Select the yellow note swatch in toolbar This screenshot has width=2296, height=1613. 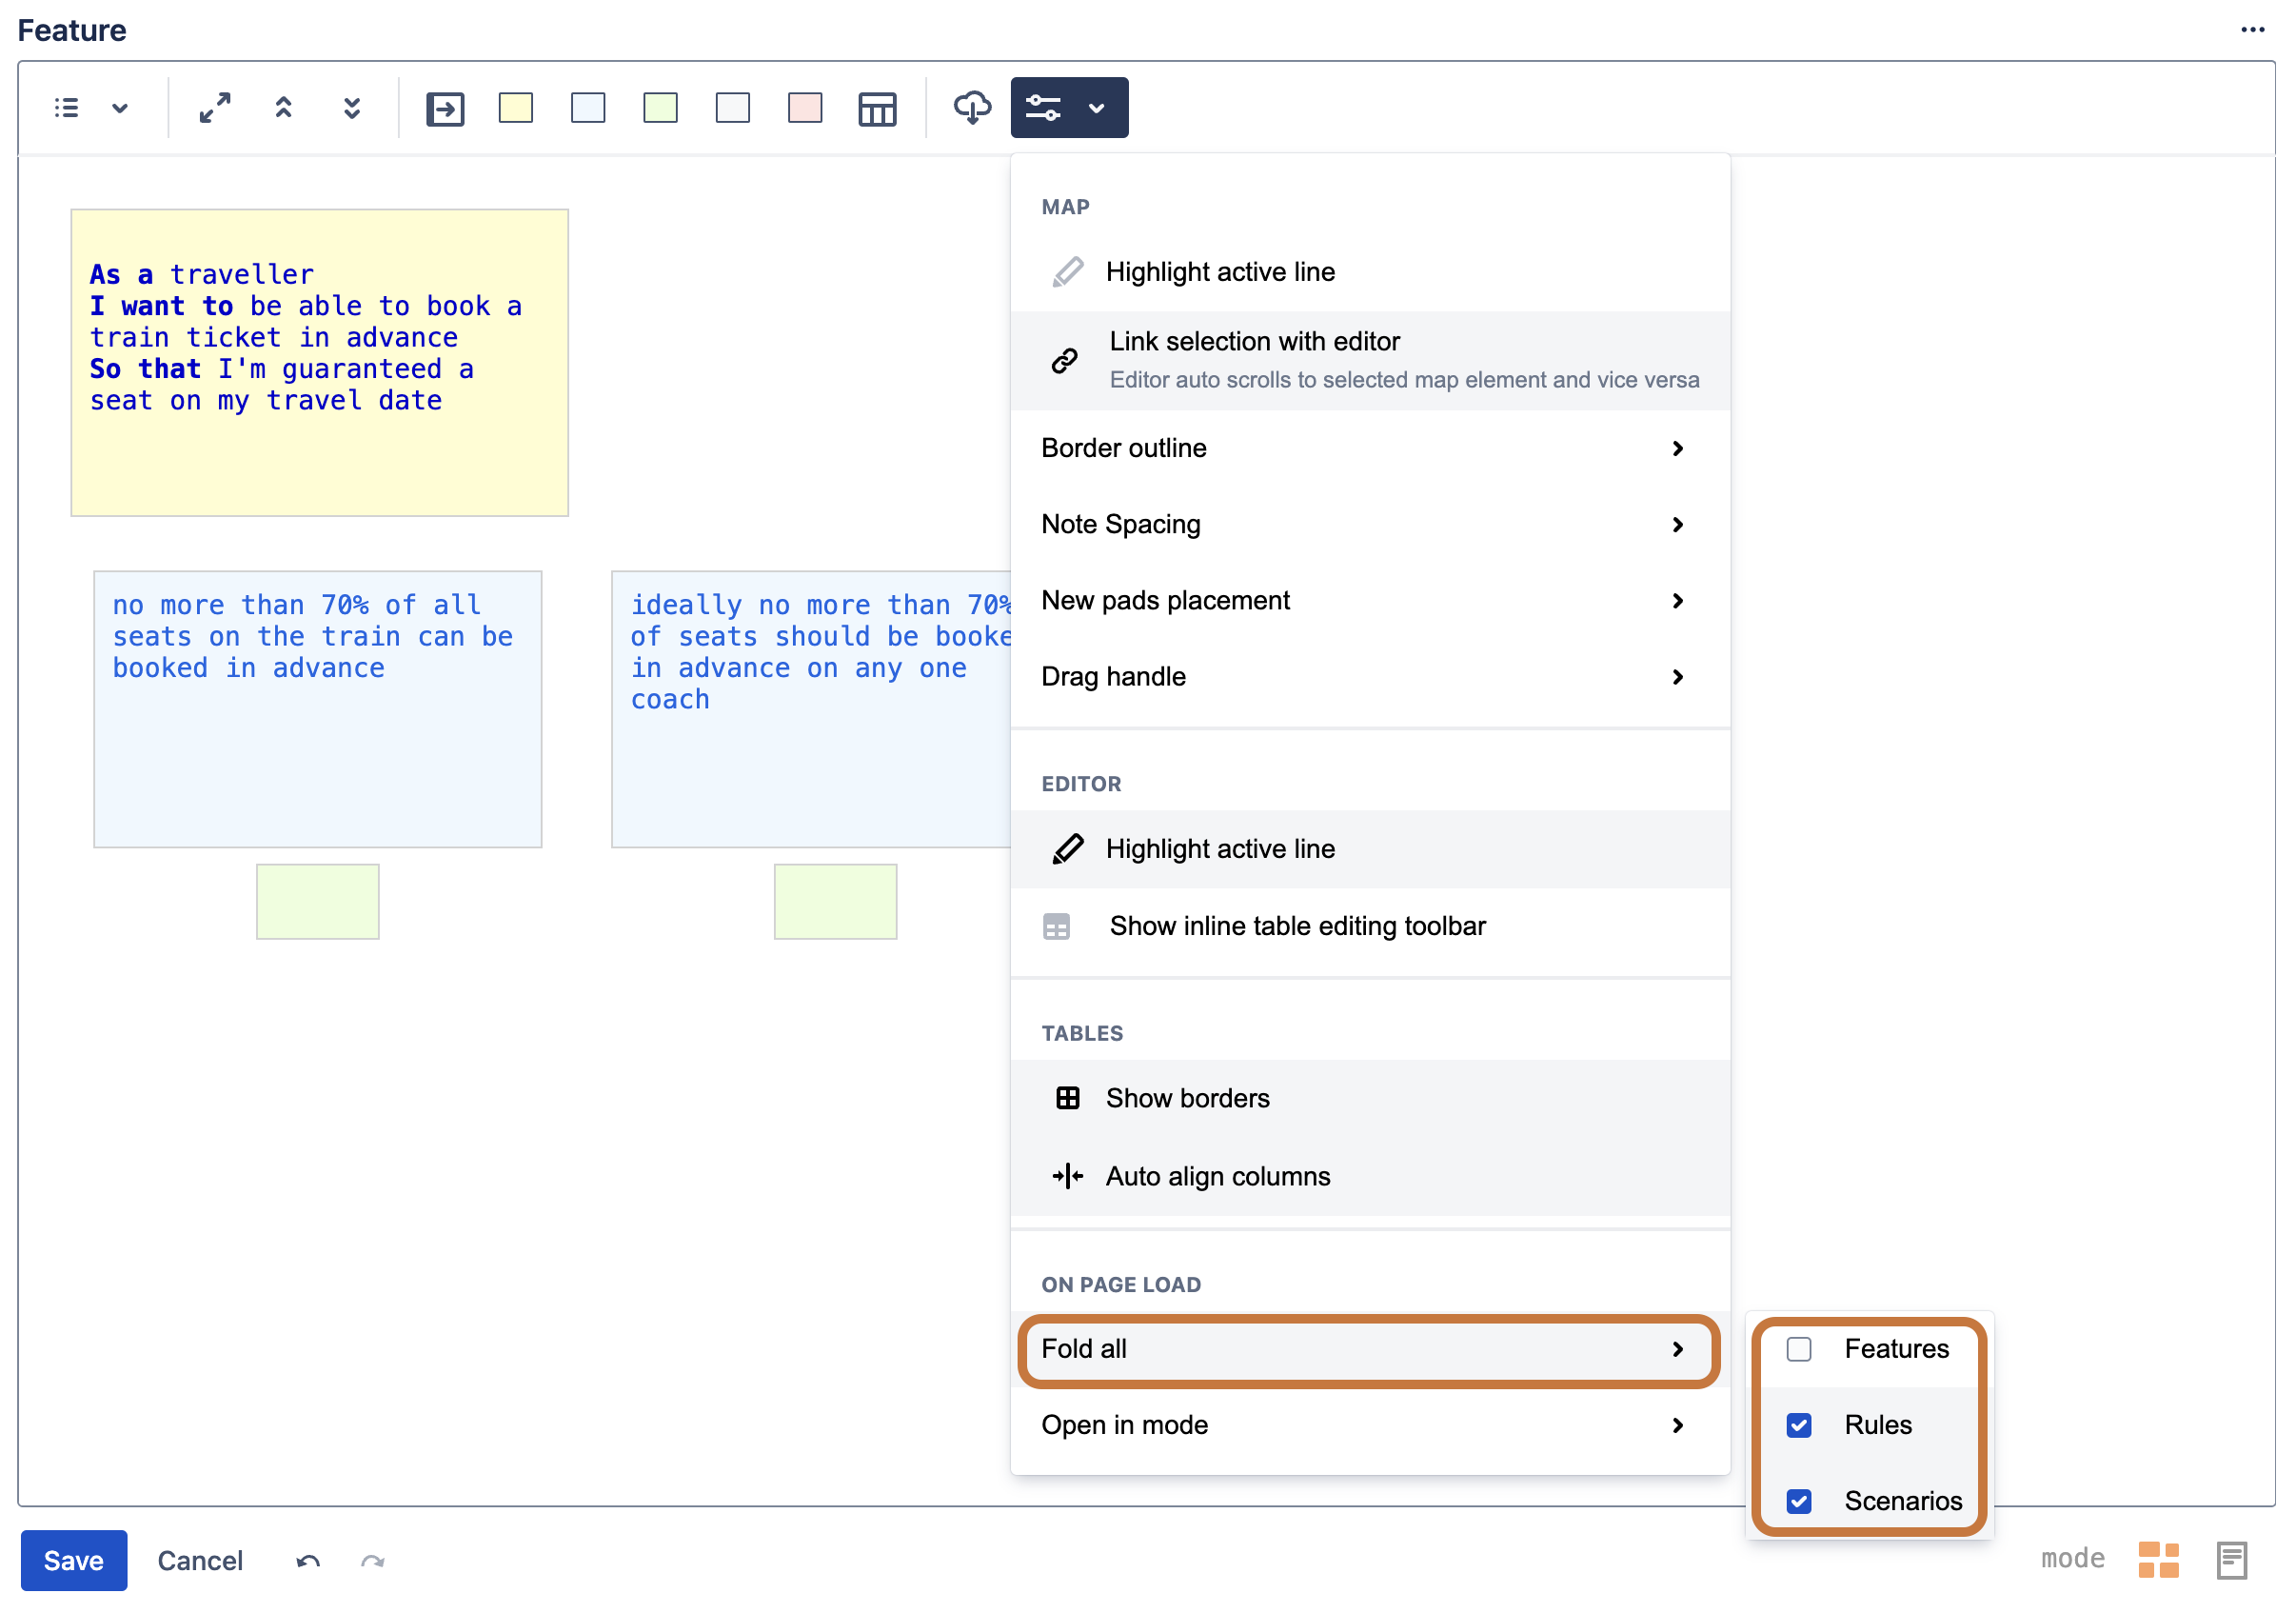click(x=516, y=108)
